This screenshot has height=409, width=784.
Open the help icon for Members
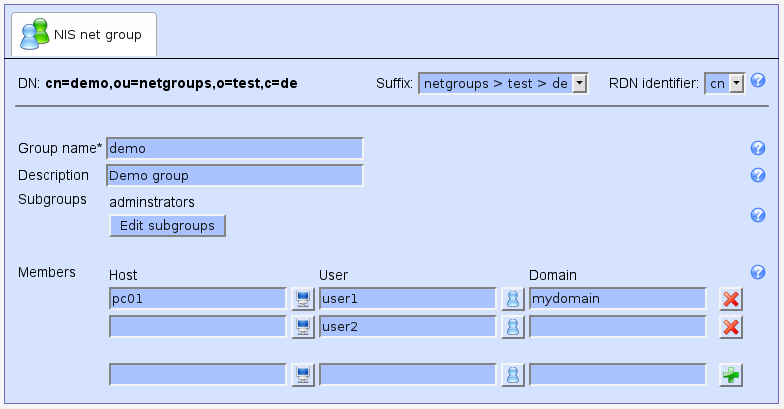pos(757,272)
